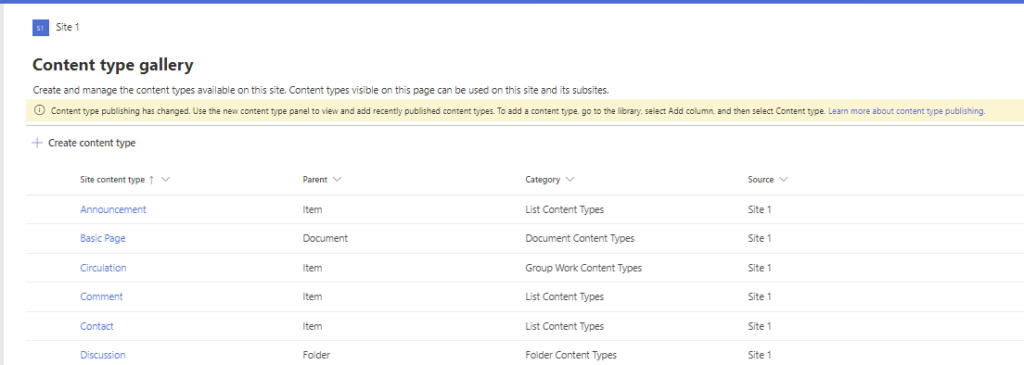The width and height of the screenshot is (1024, 365).
Task: Open the Category column dropdown
Action: (569, 180)
